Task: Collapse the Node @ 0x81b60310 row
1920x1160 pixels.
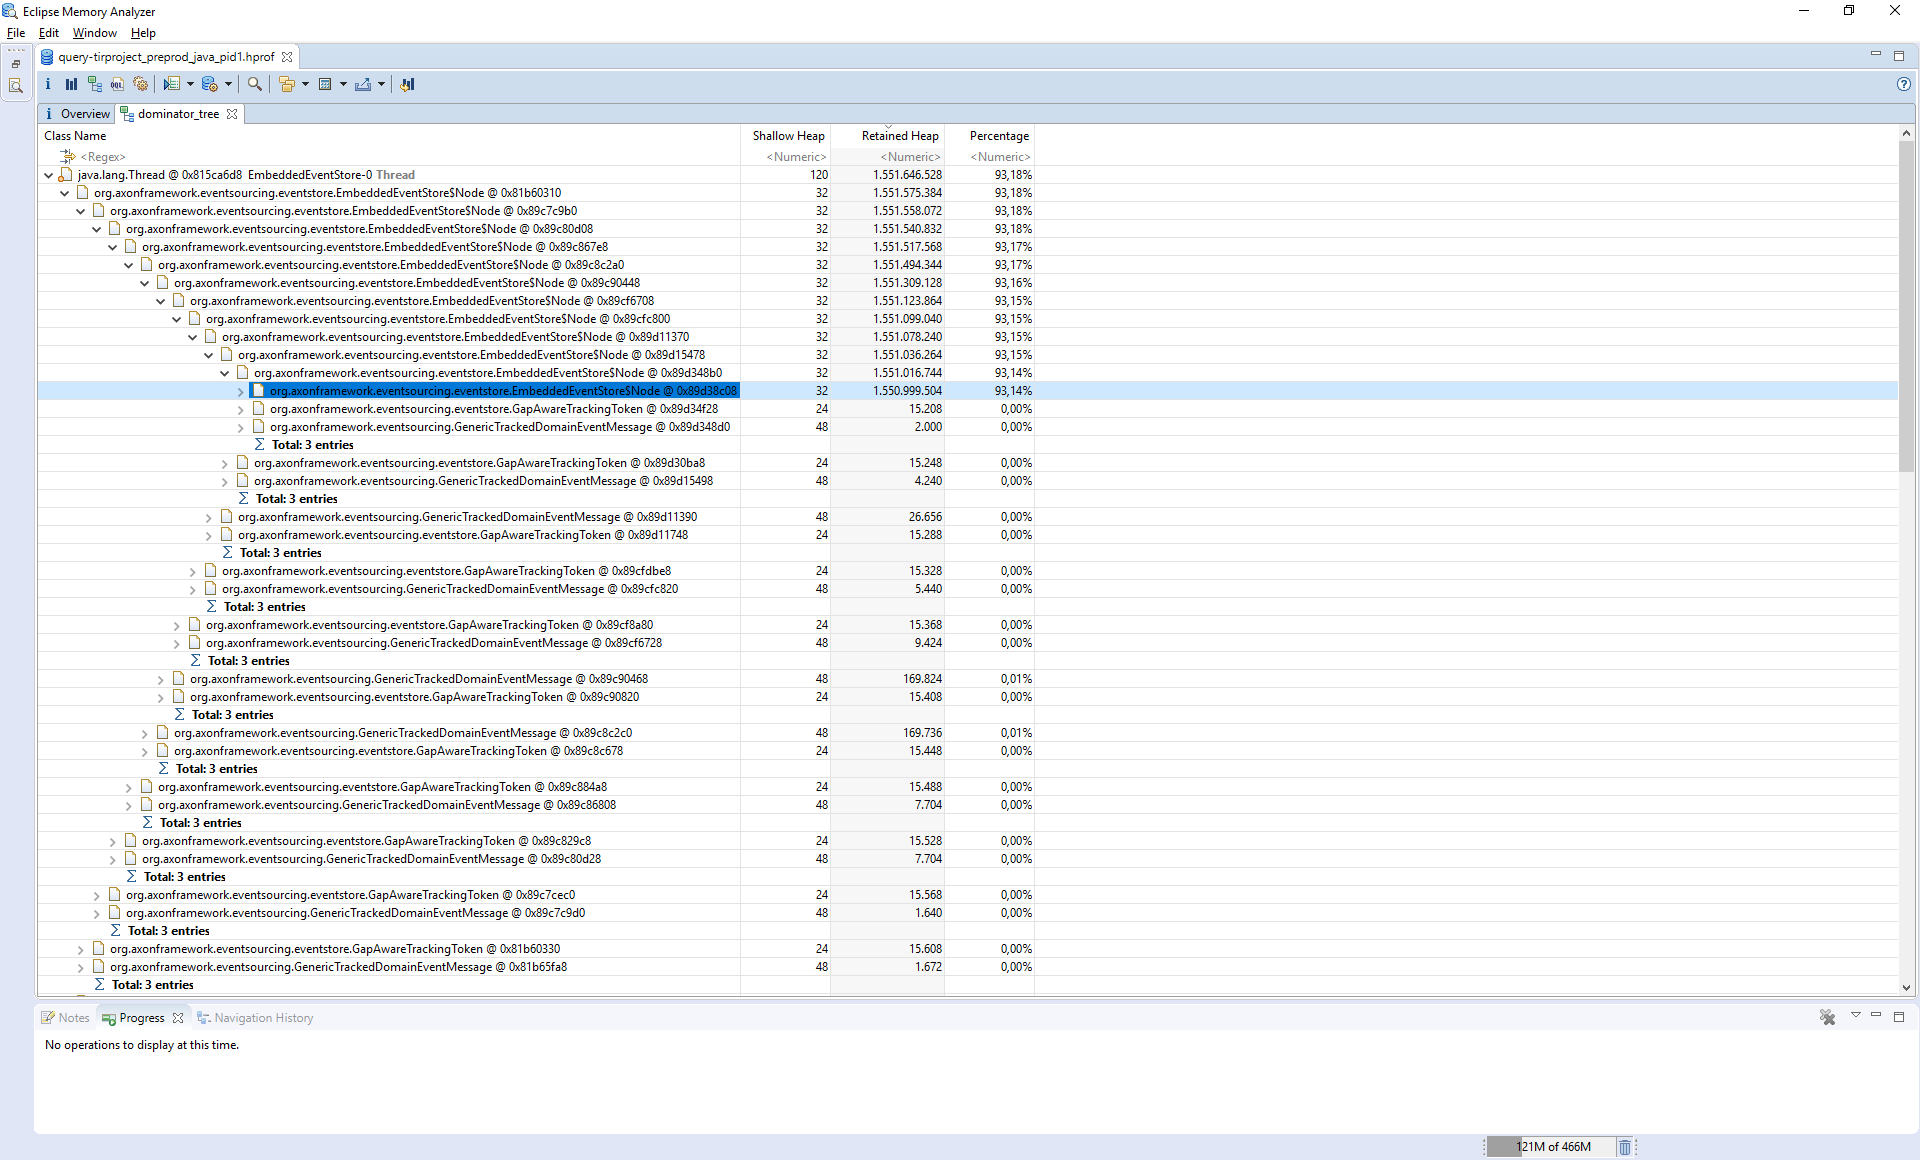Action: point(64,193)
